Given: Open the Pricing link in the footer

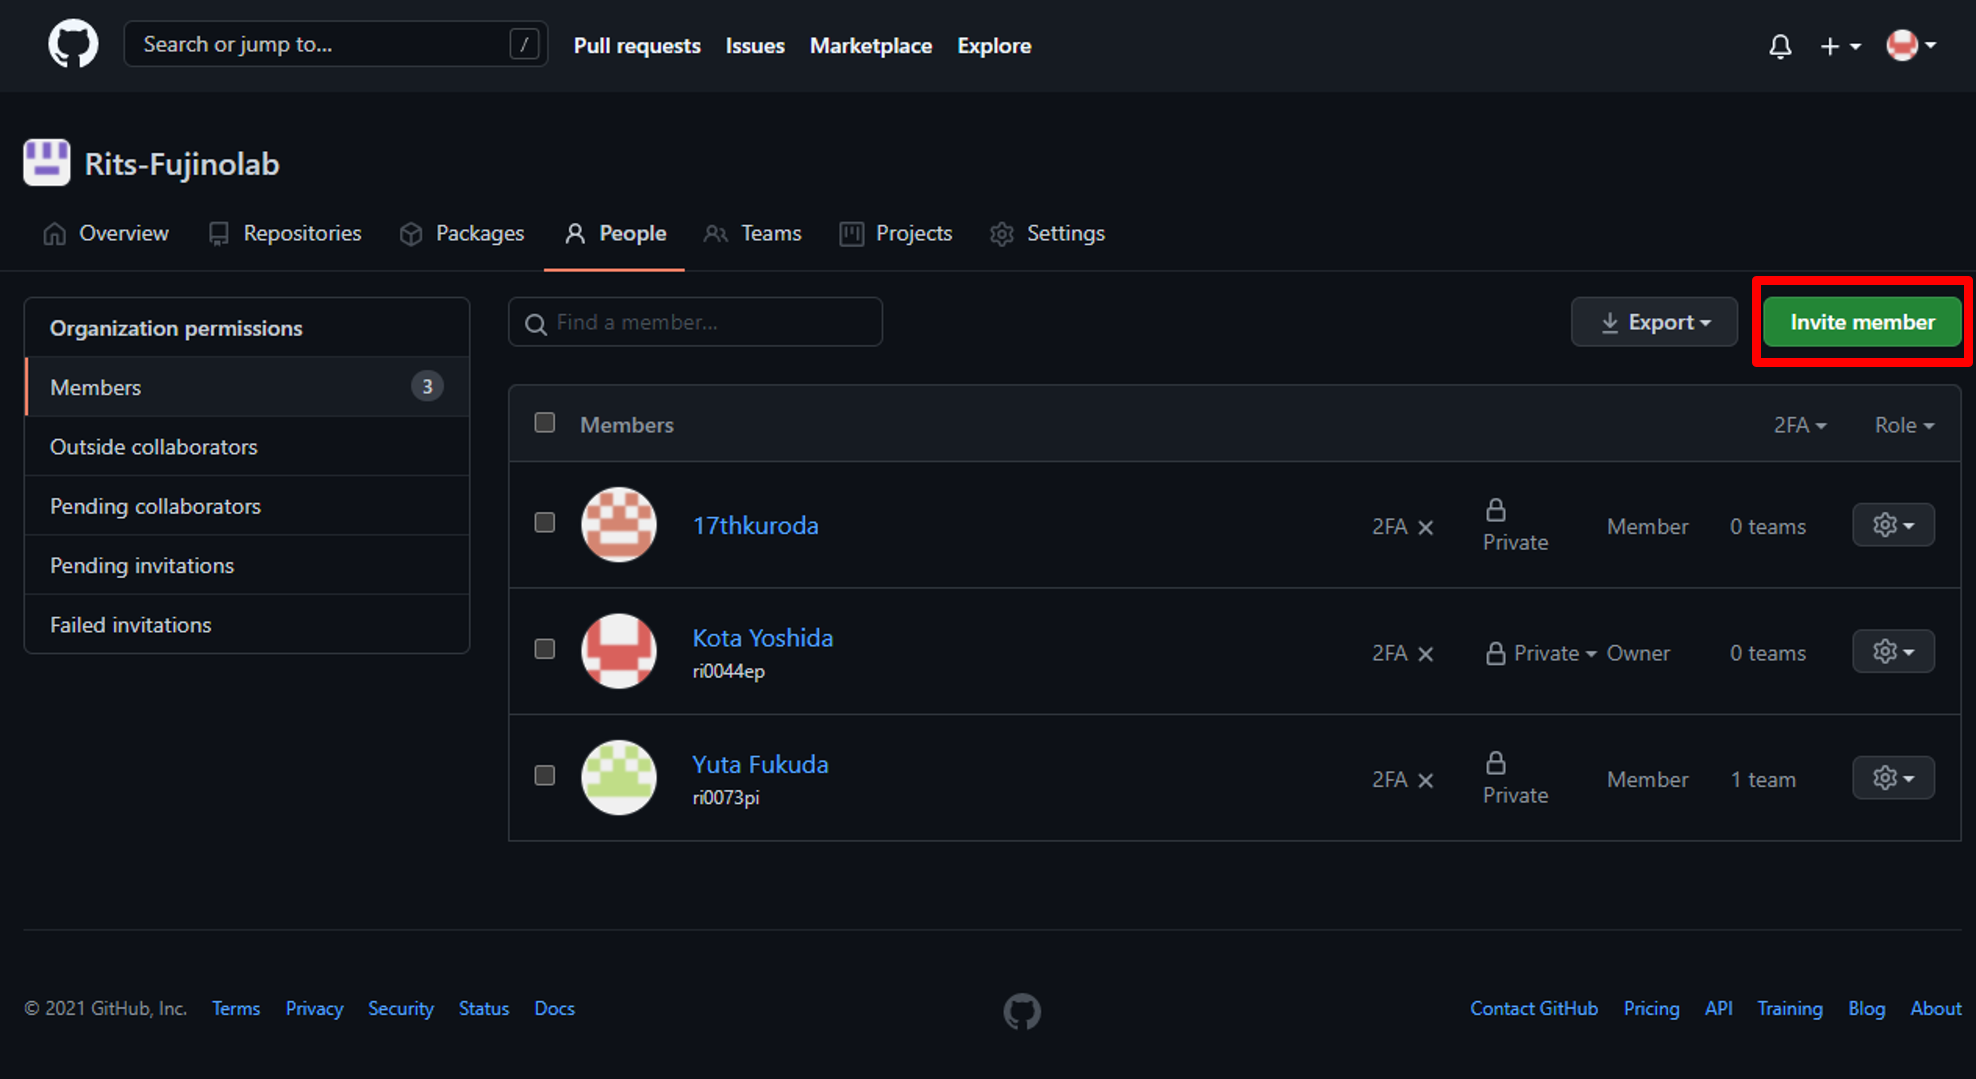Looking at the screenshot, I should point(1651,1008).
